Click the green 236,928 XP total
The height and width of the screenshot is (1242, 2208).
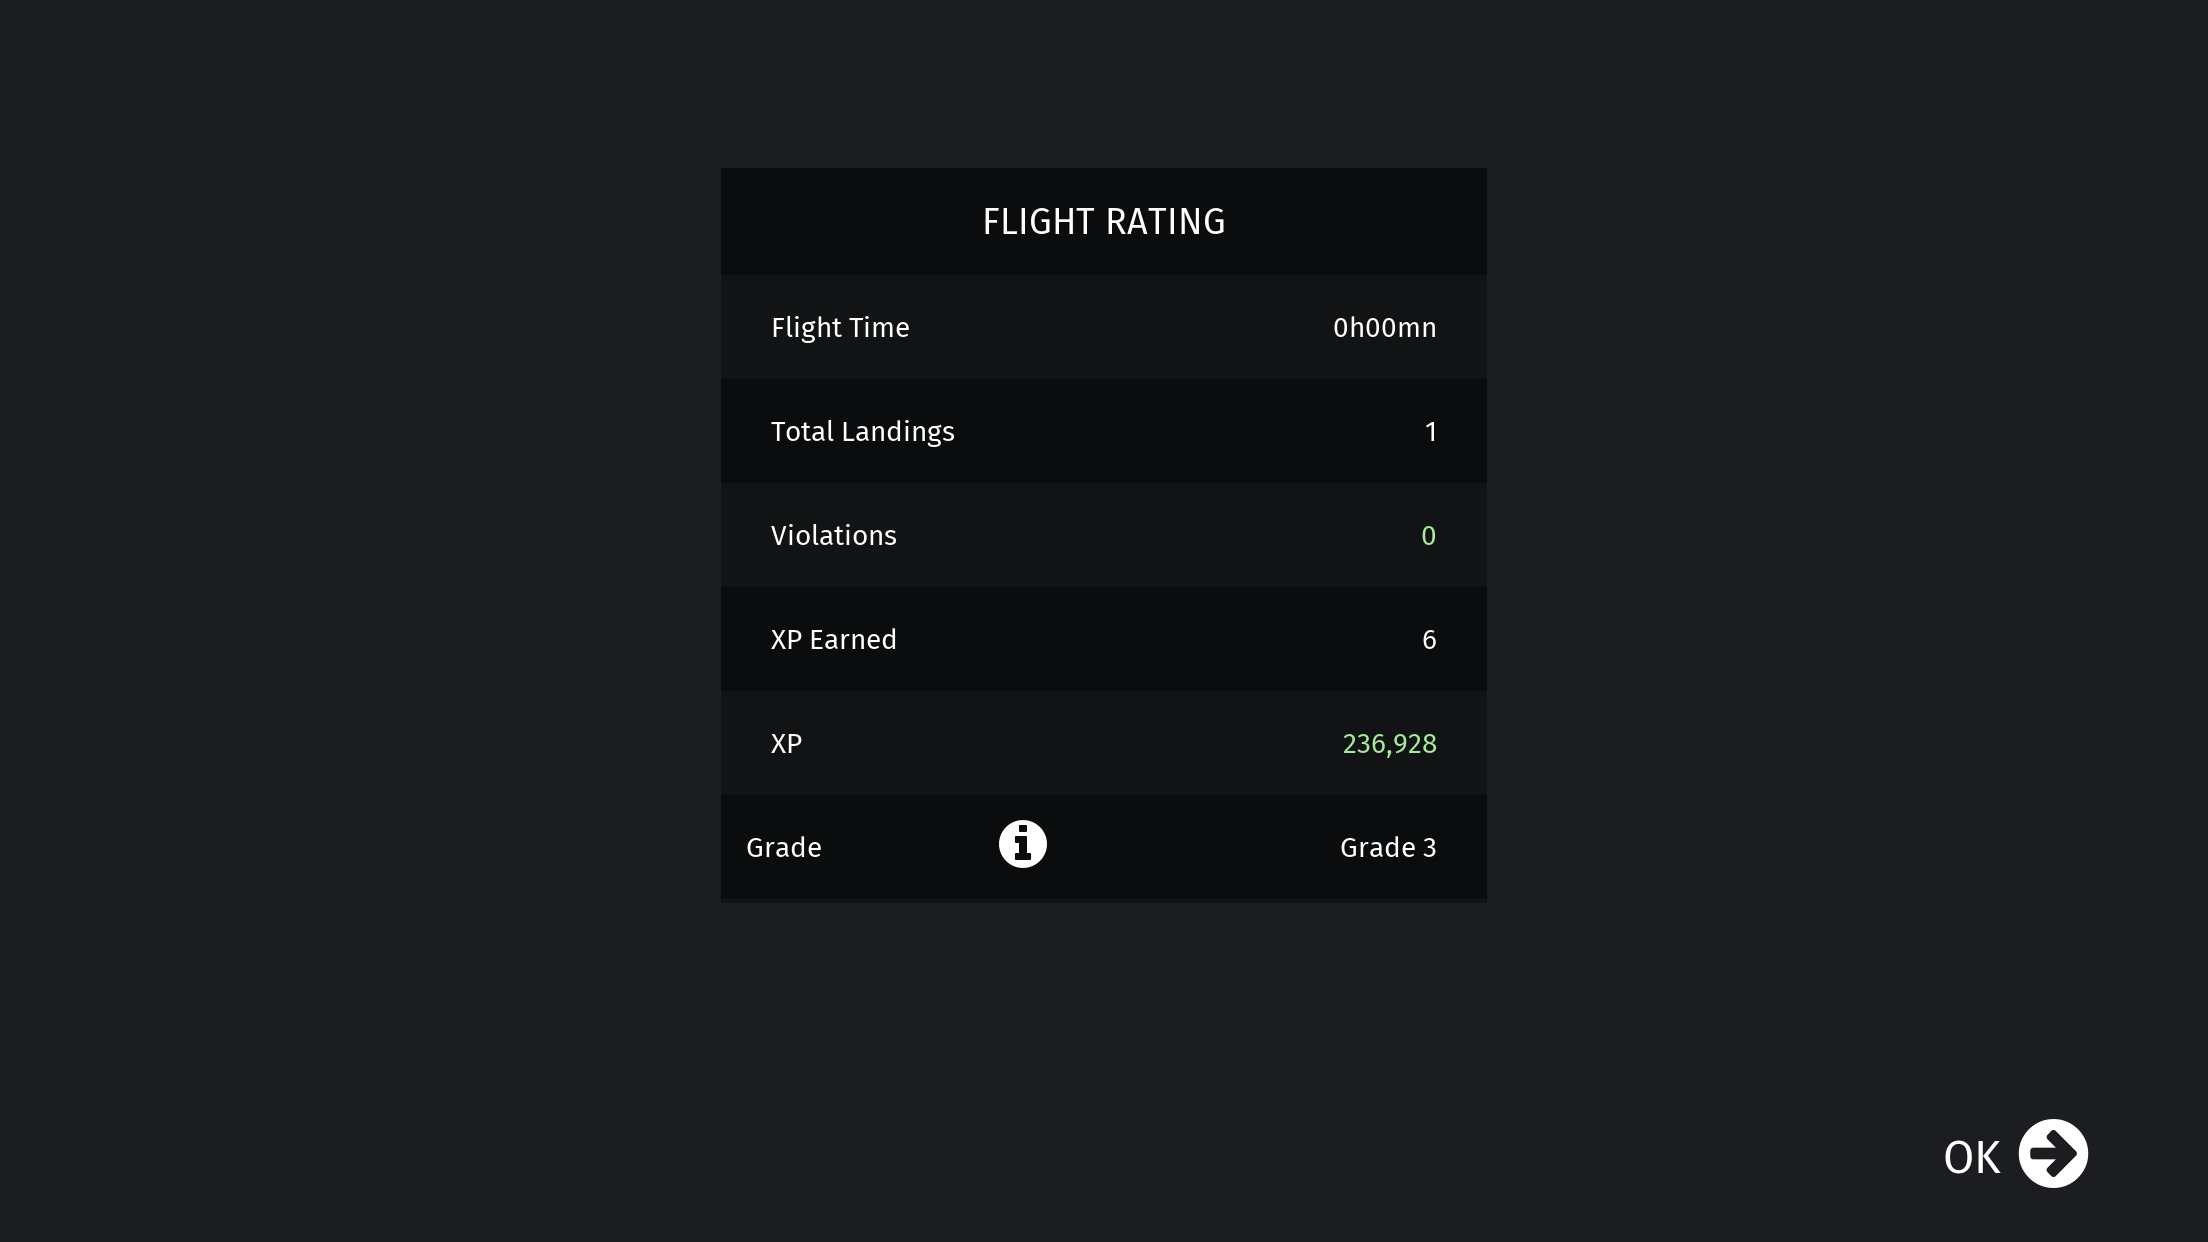[1389, 744]
